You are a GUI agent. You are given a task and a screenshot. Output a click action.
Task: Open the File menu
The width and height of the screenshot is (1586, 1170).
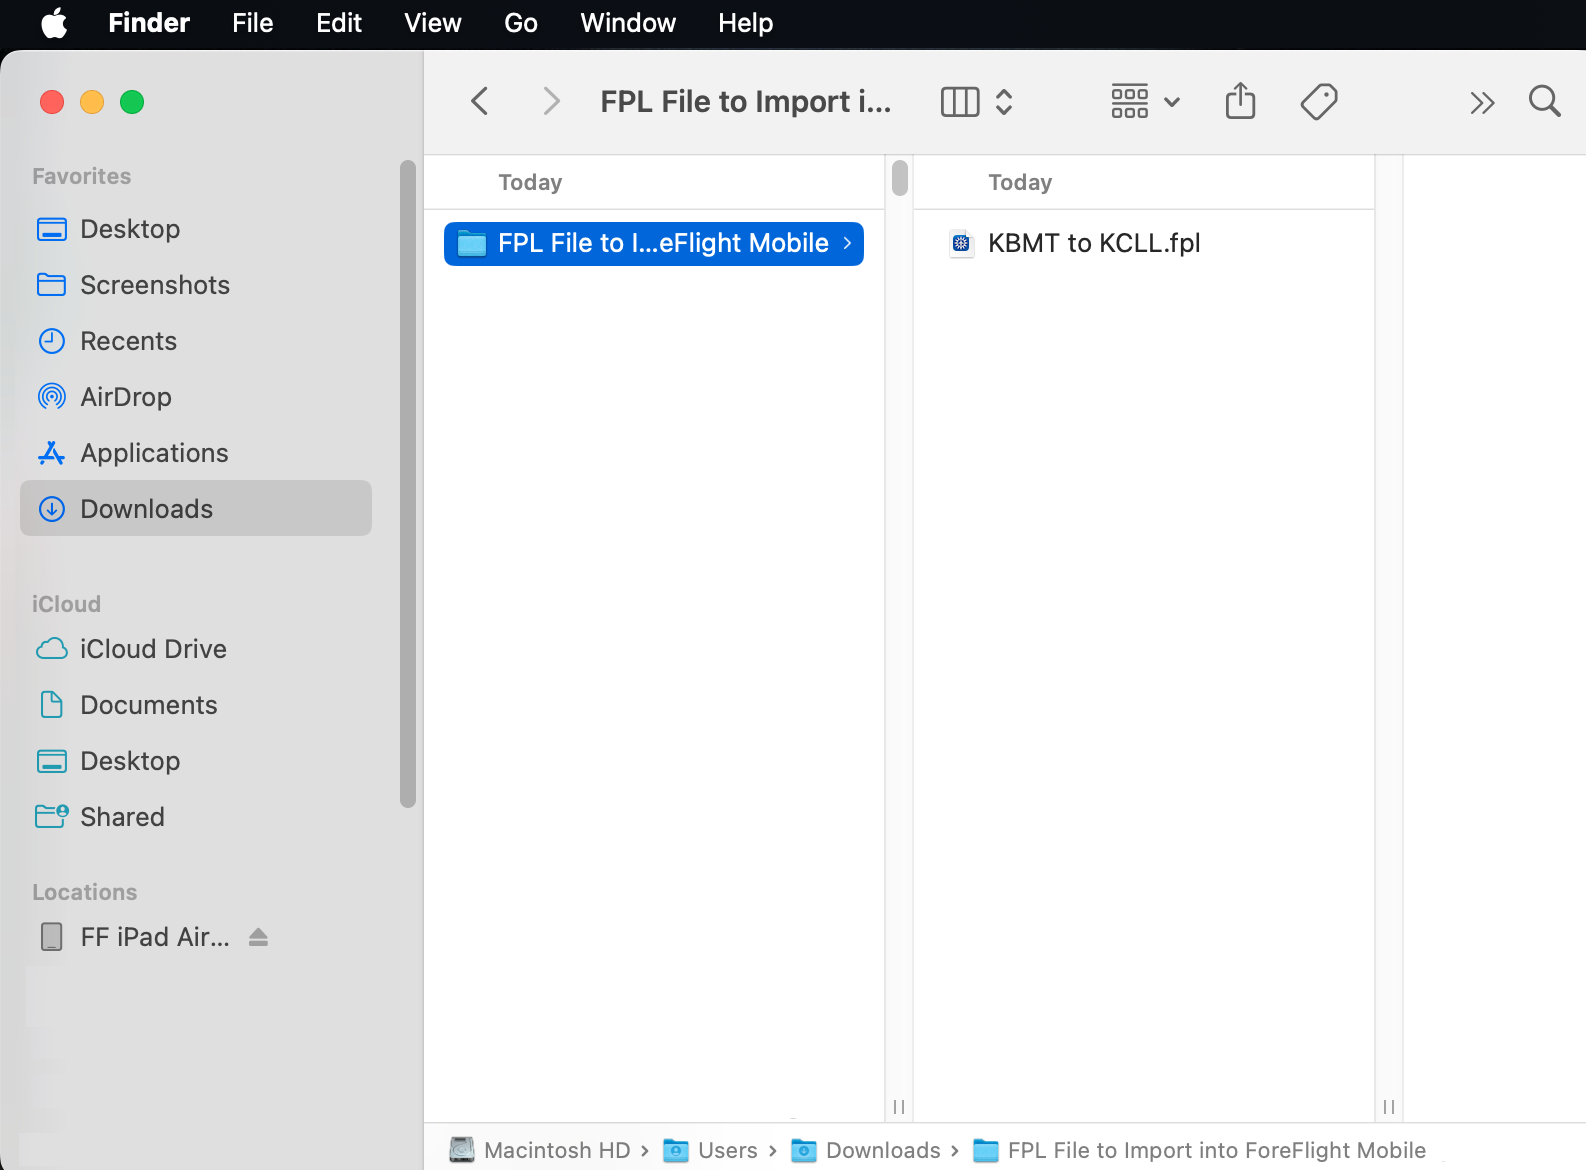tap(252, 23)
